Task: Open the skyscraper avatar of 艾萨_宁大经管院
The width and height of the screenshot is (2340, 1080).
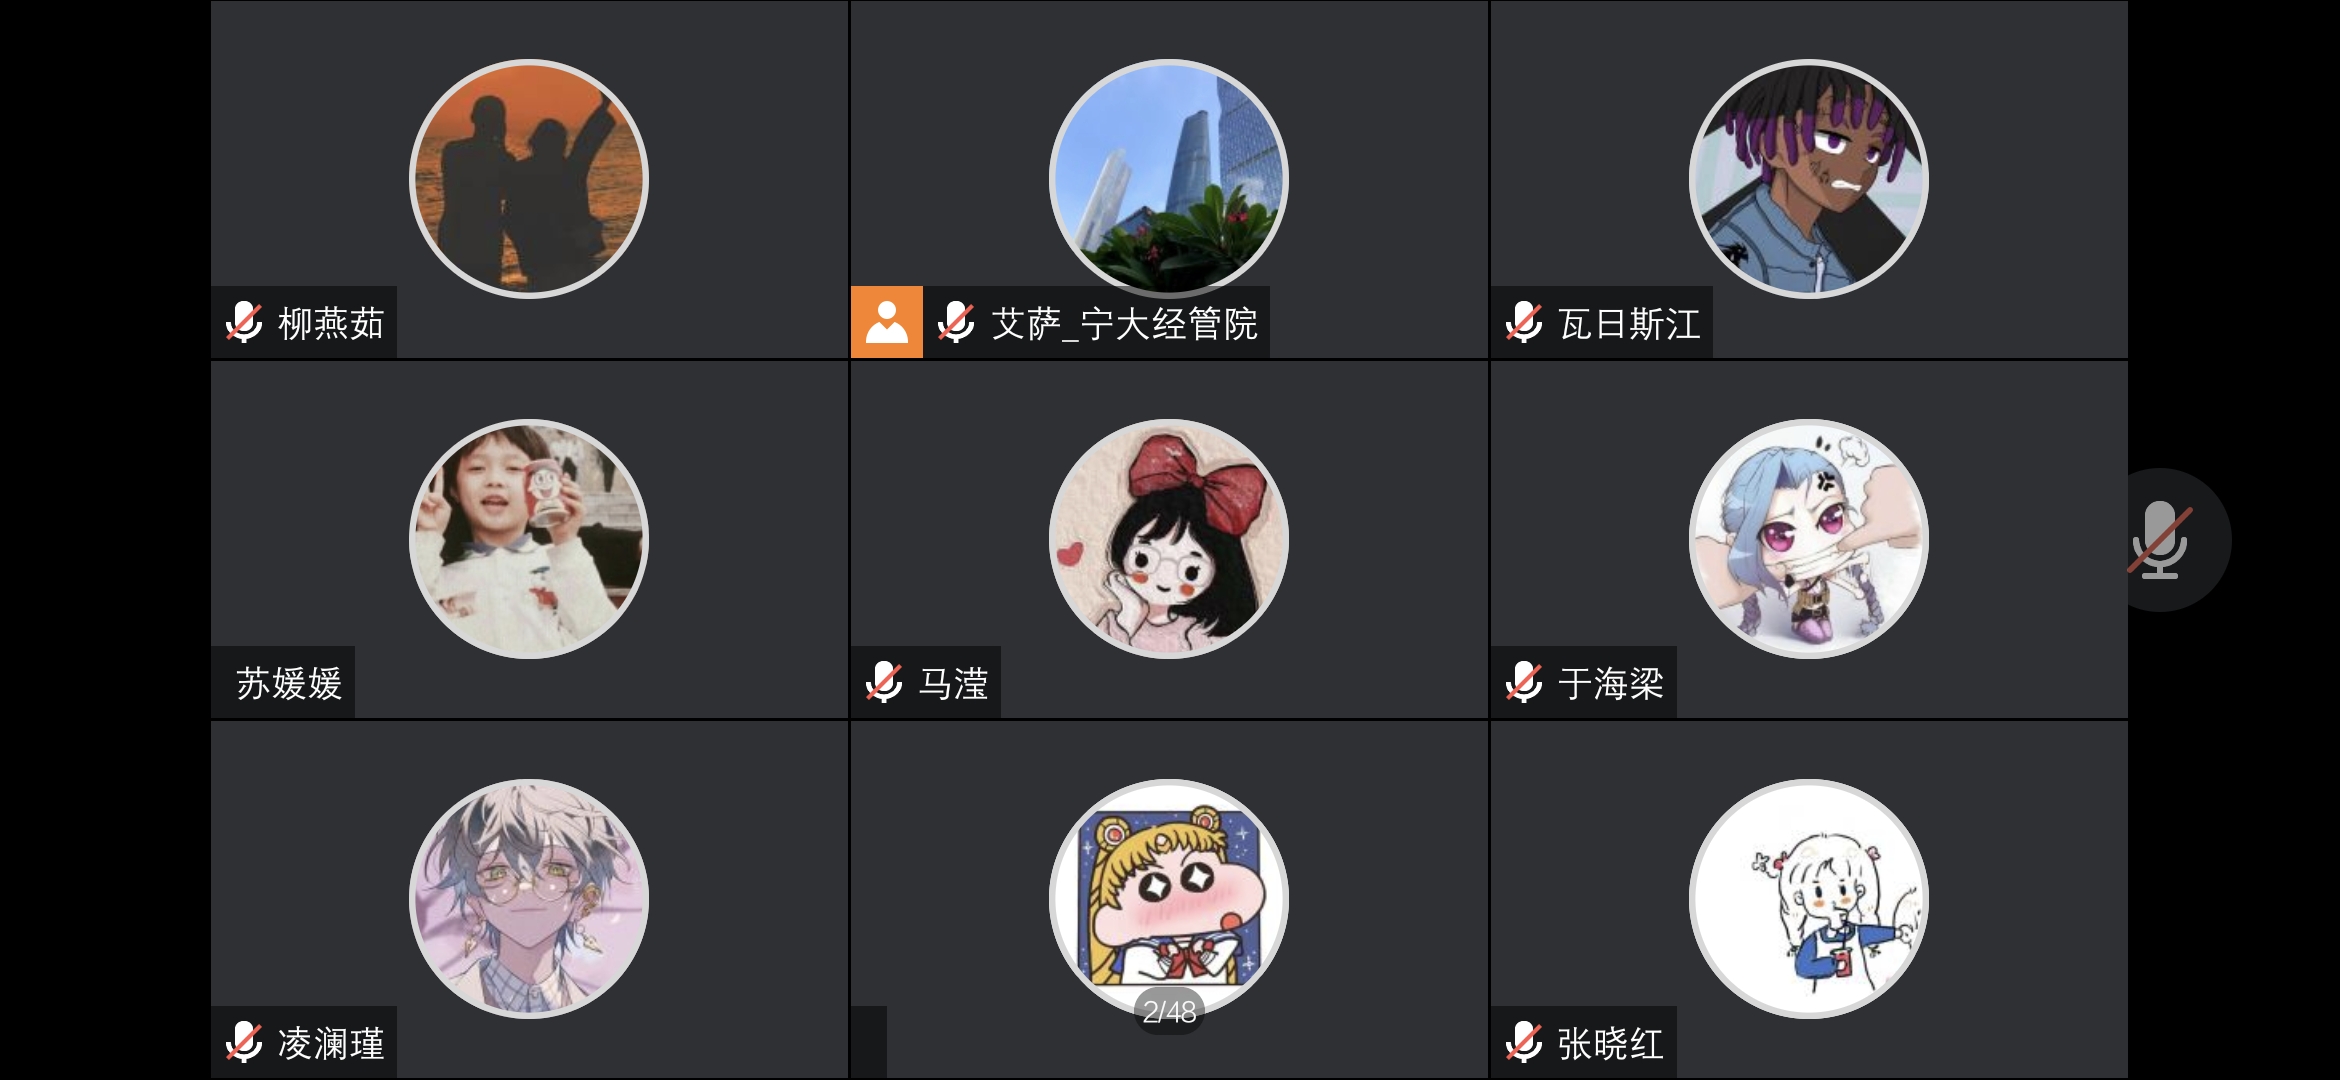Action: [1169, 179]
